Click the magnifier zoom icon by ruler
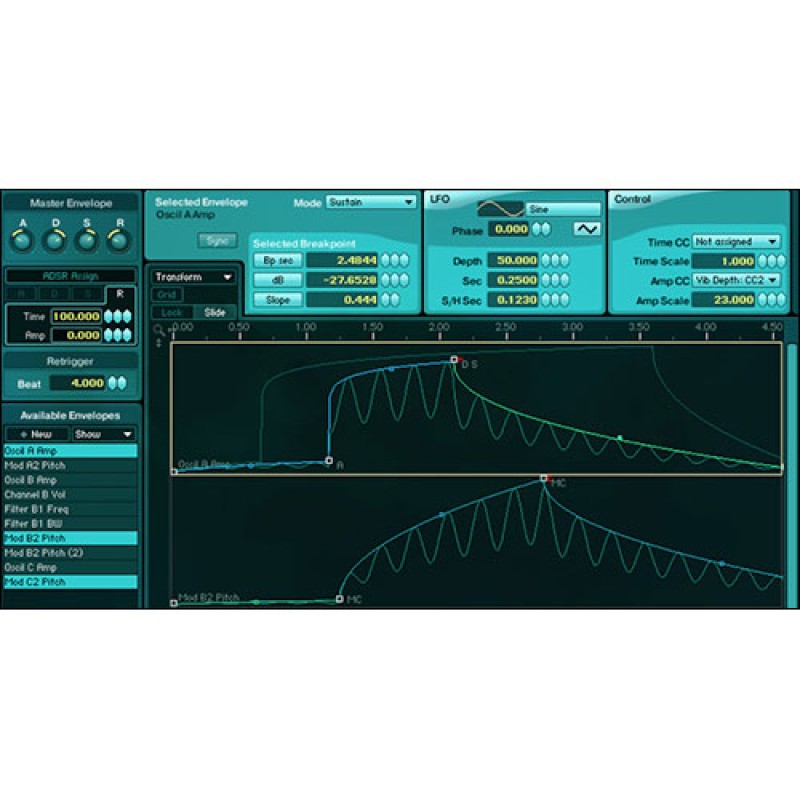 pos(158,328)
